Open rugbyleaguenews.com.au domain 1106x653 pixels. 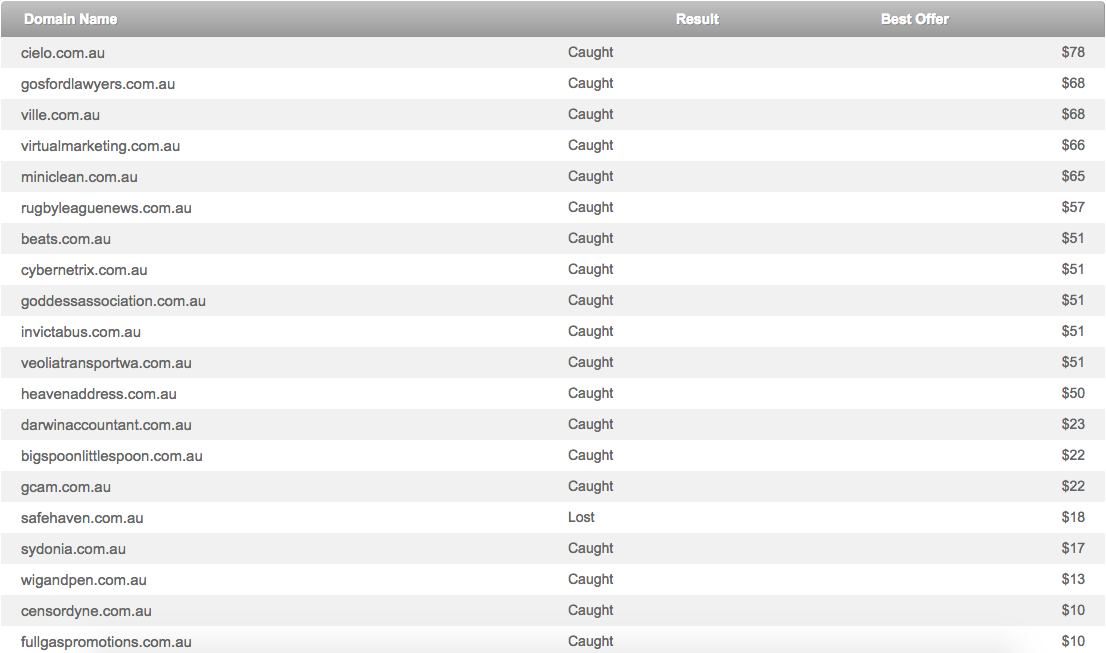pyautogui.click(x=106, y=208)
